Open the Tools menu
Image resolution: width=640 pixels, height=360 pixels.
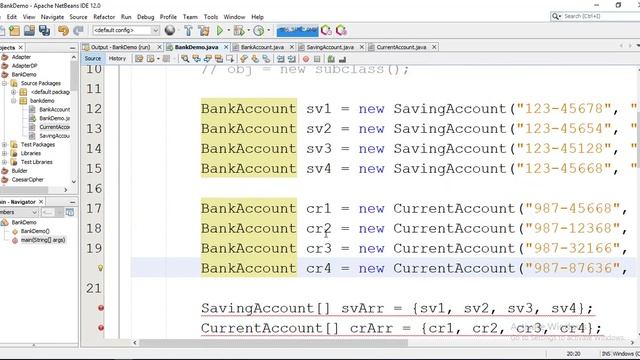pyautogui.click(x=211, y=17)
